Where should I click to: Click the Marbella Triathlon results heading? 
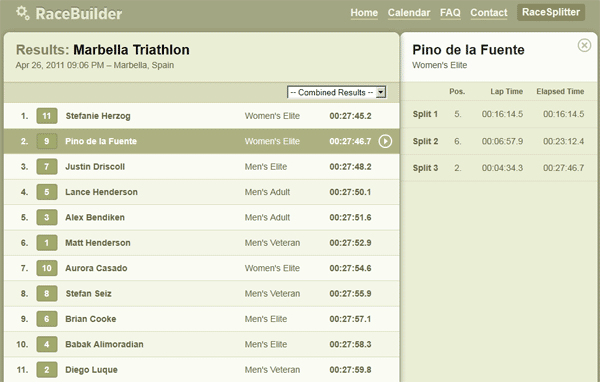click(103, 50)
